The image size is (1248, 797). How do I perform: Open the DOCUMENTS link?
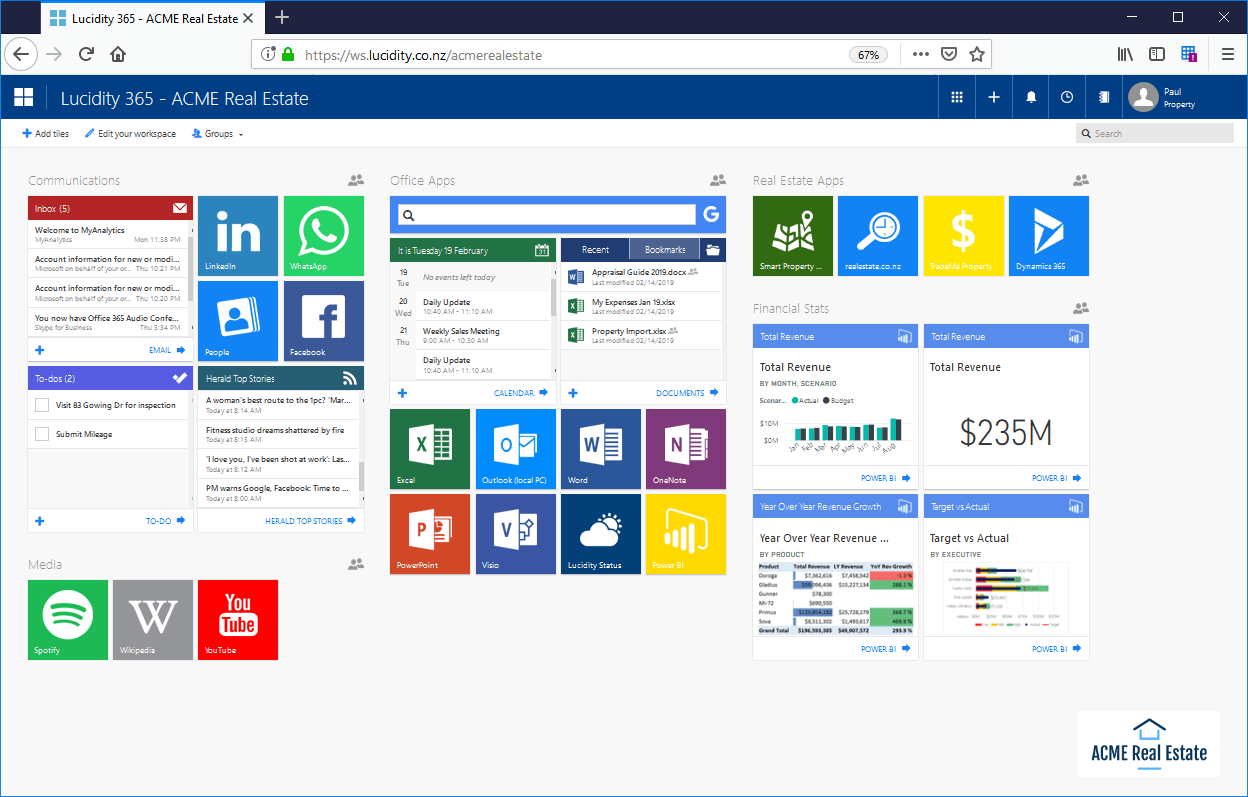(687, 393)
